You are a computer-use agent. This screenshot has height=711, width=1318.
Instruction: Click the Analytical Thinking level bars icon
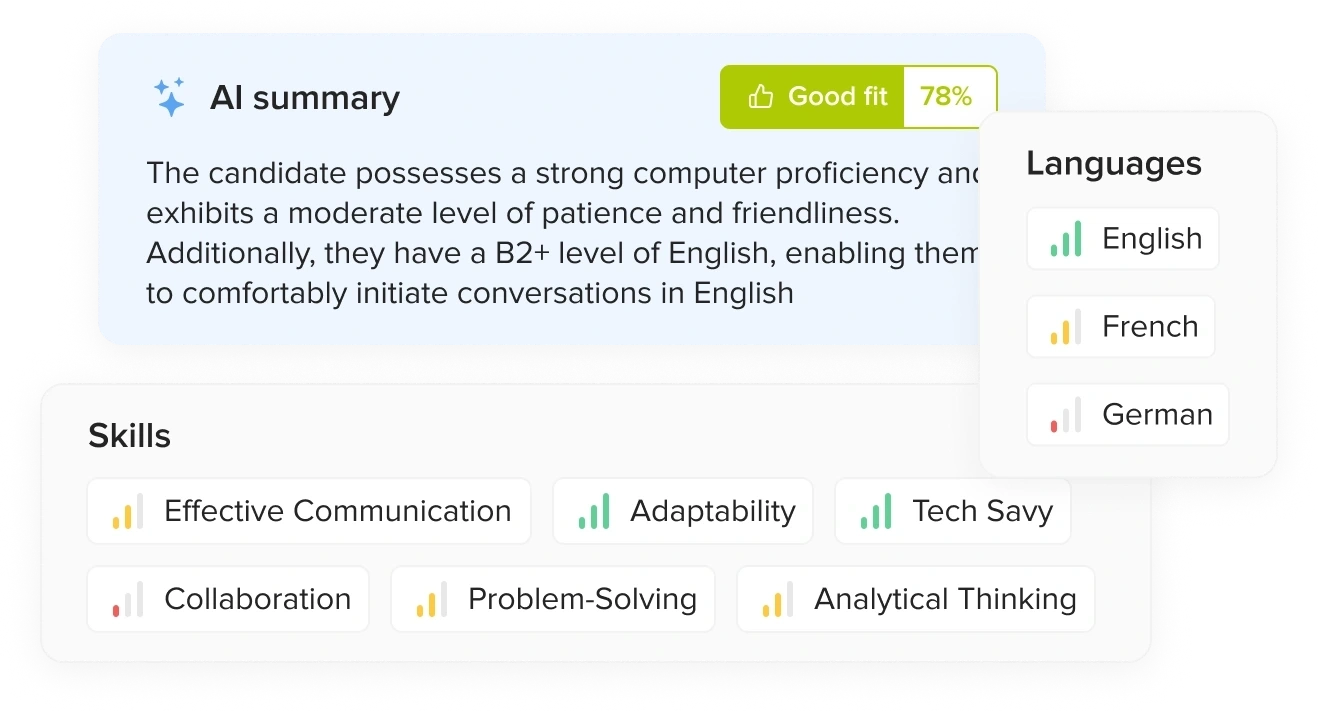(x=778, y=600)
